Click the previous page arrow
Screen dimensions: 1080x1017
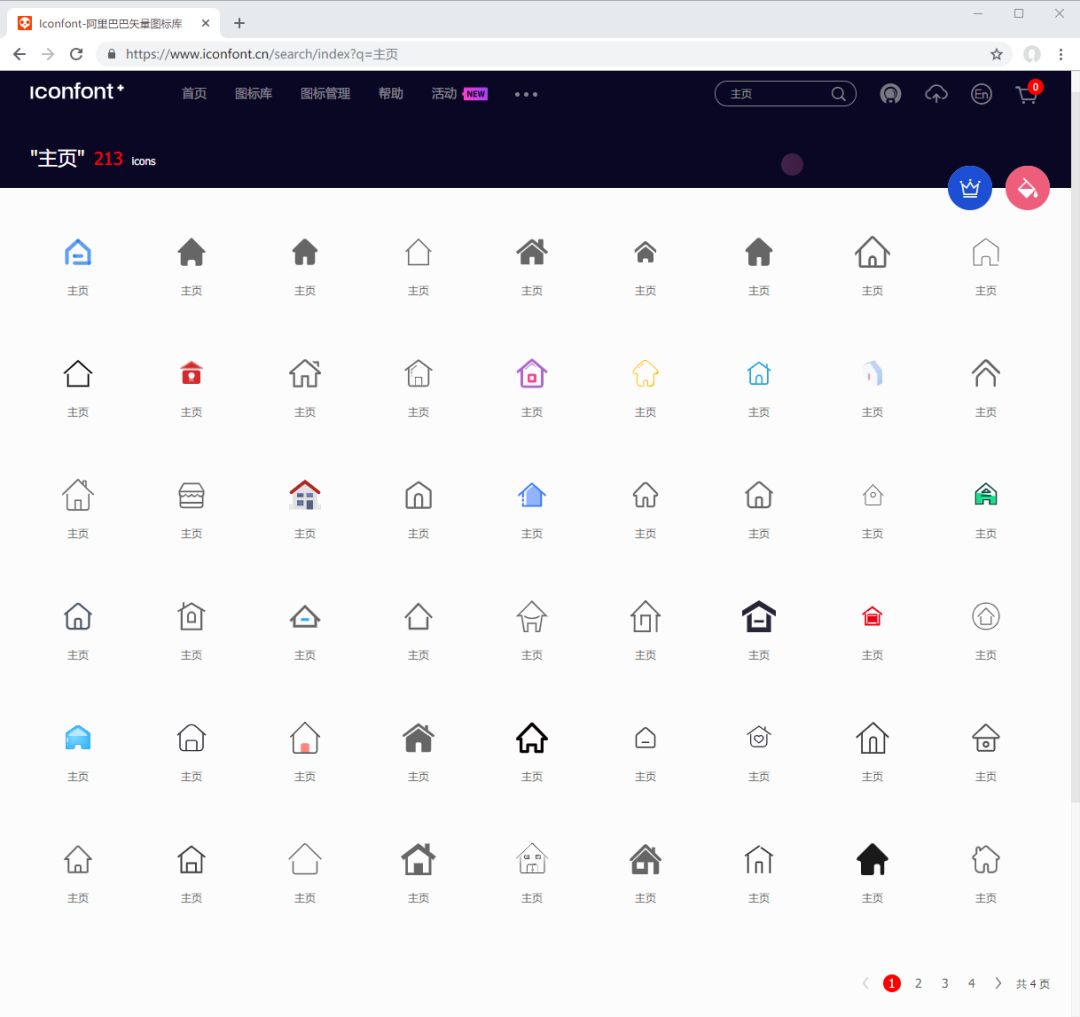click(x=865, y=983)
